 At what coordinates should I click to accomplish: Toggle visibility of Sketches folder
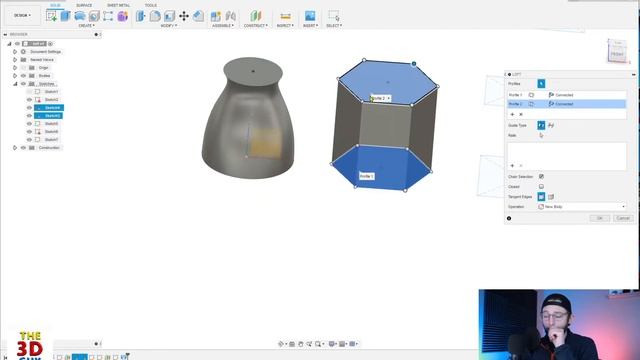click(x=23, y=84)
